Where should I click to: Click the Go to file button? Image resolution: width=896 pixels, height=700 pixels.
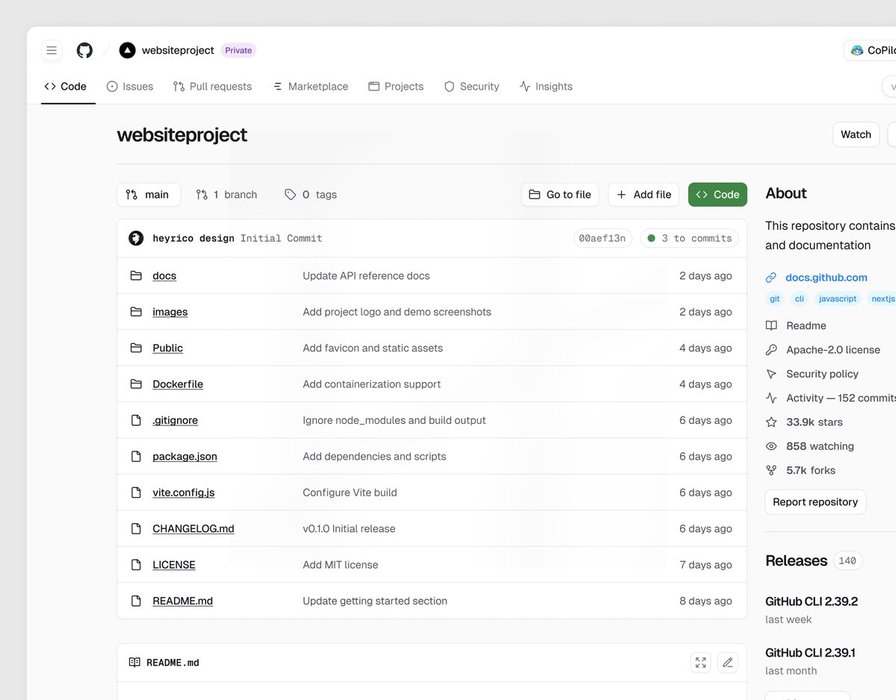(559, 194)
